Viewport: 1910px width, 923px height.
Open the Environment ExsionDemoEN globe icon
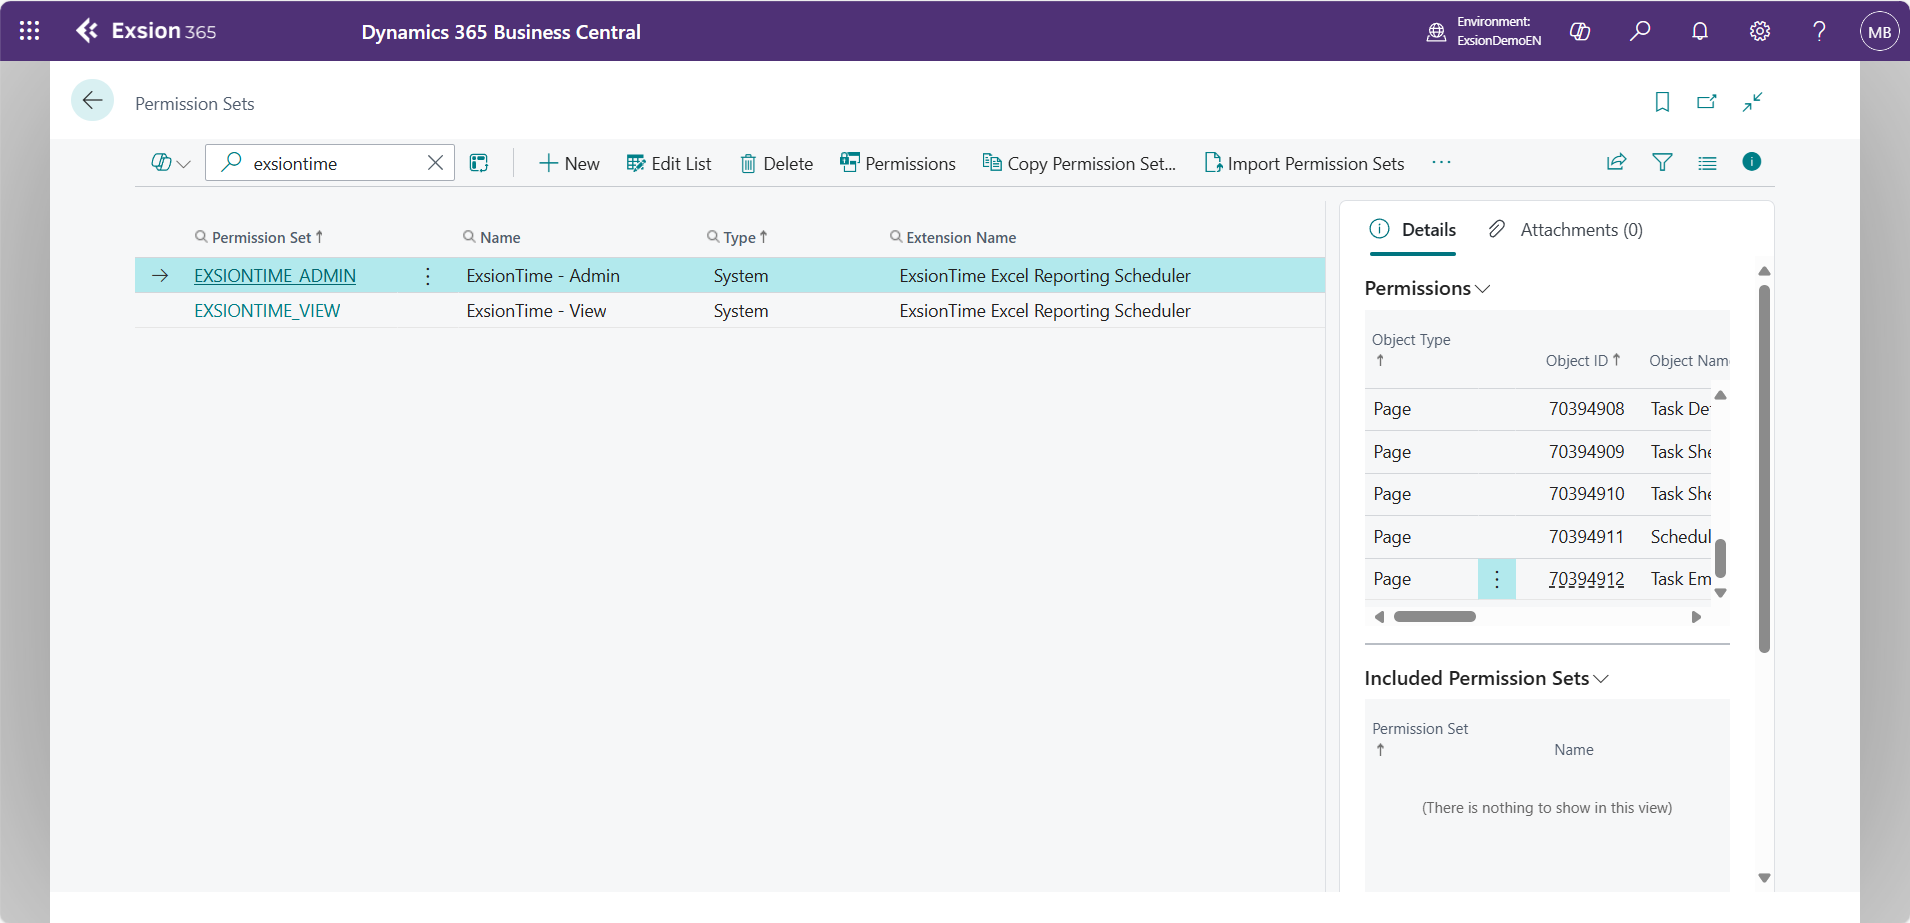pos(1436,31)
